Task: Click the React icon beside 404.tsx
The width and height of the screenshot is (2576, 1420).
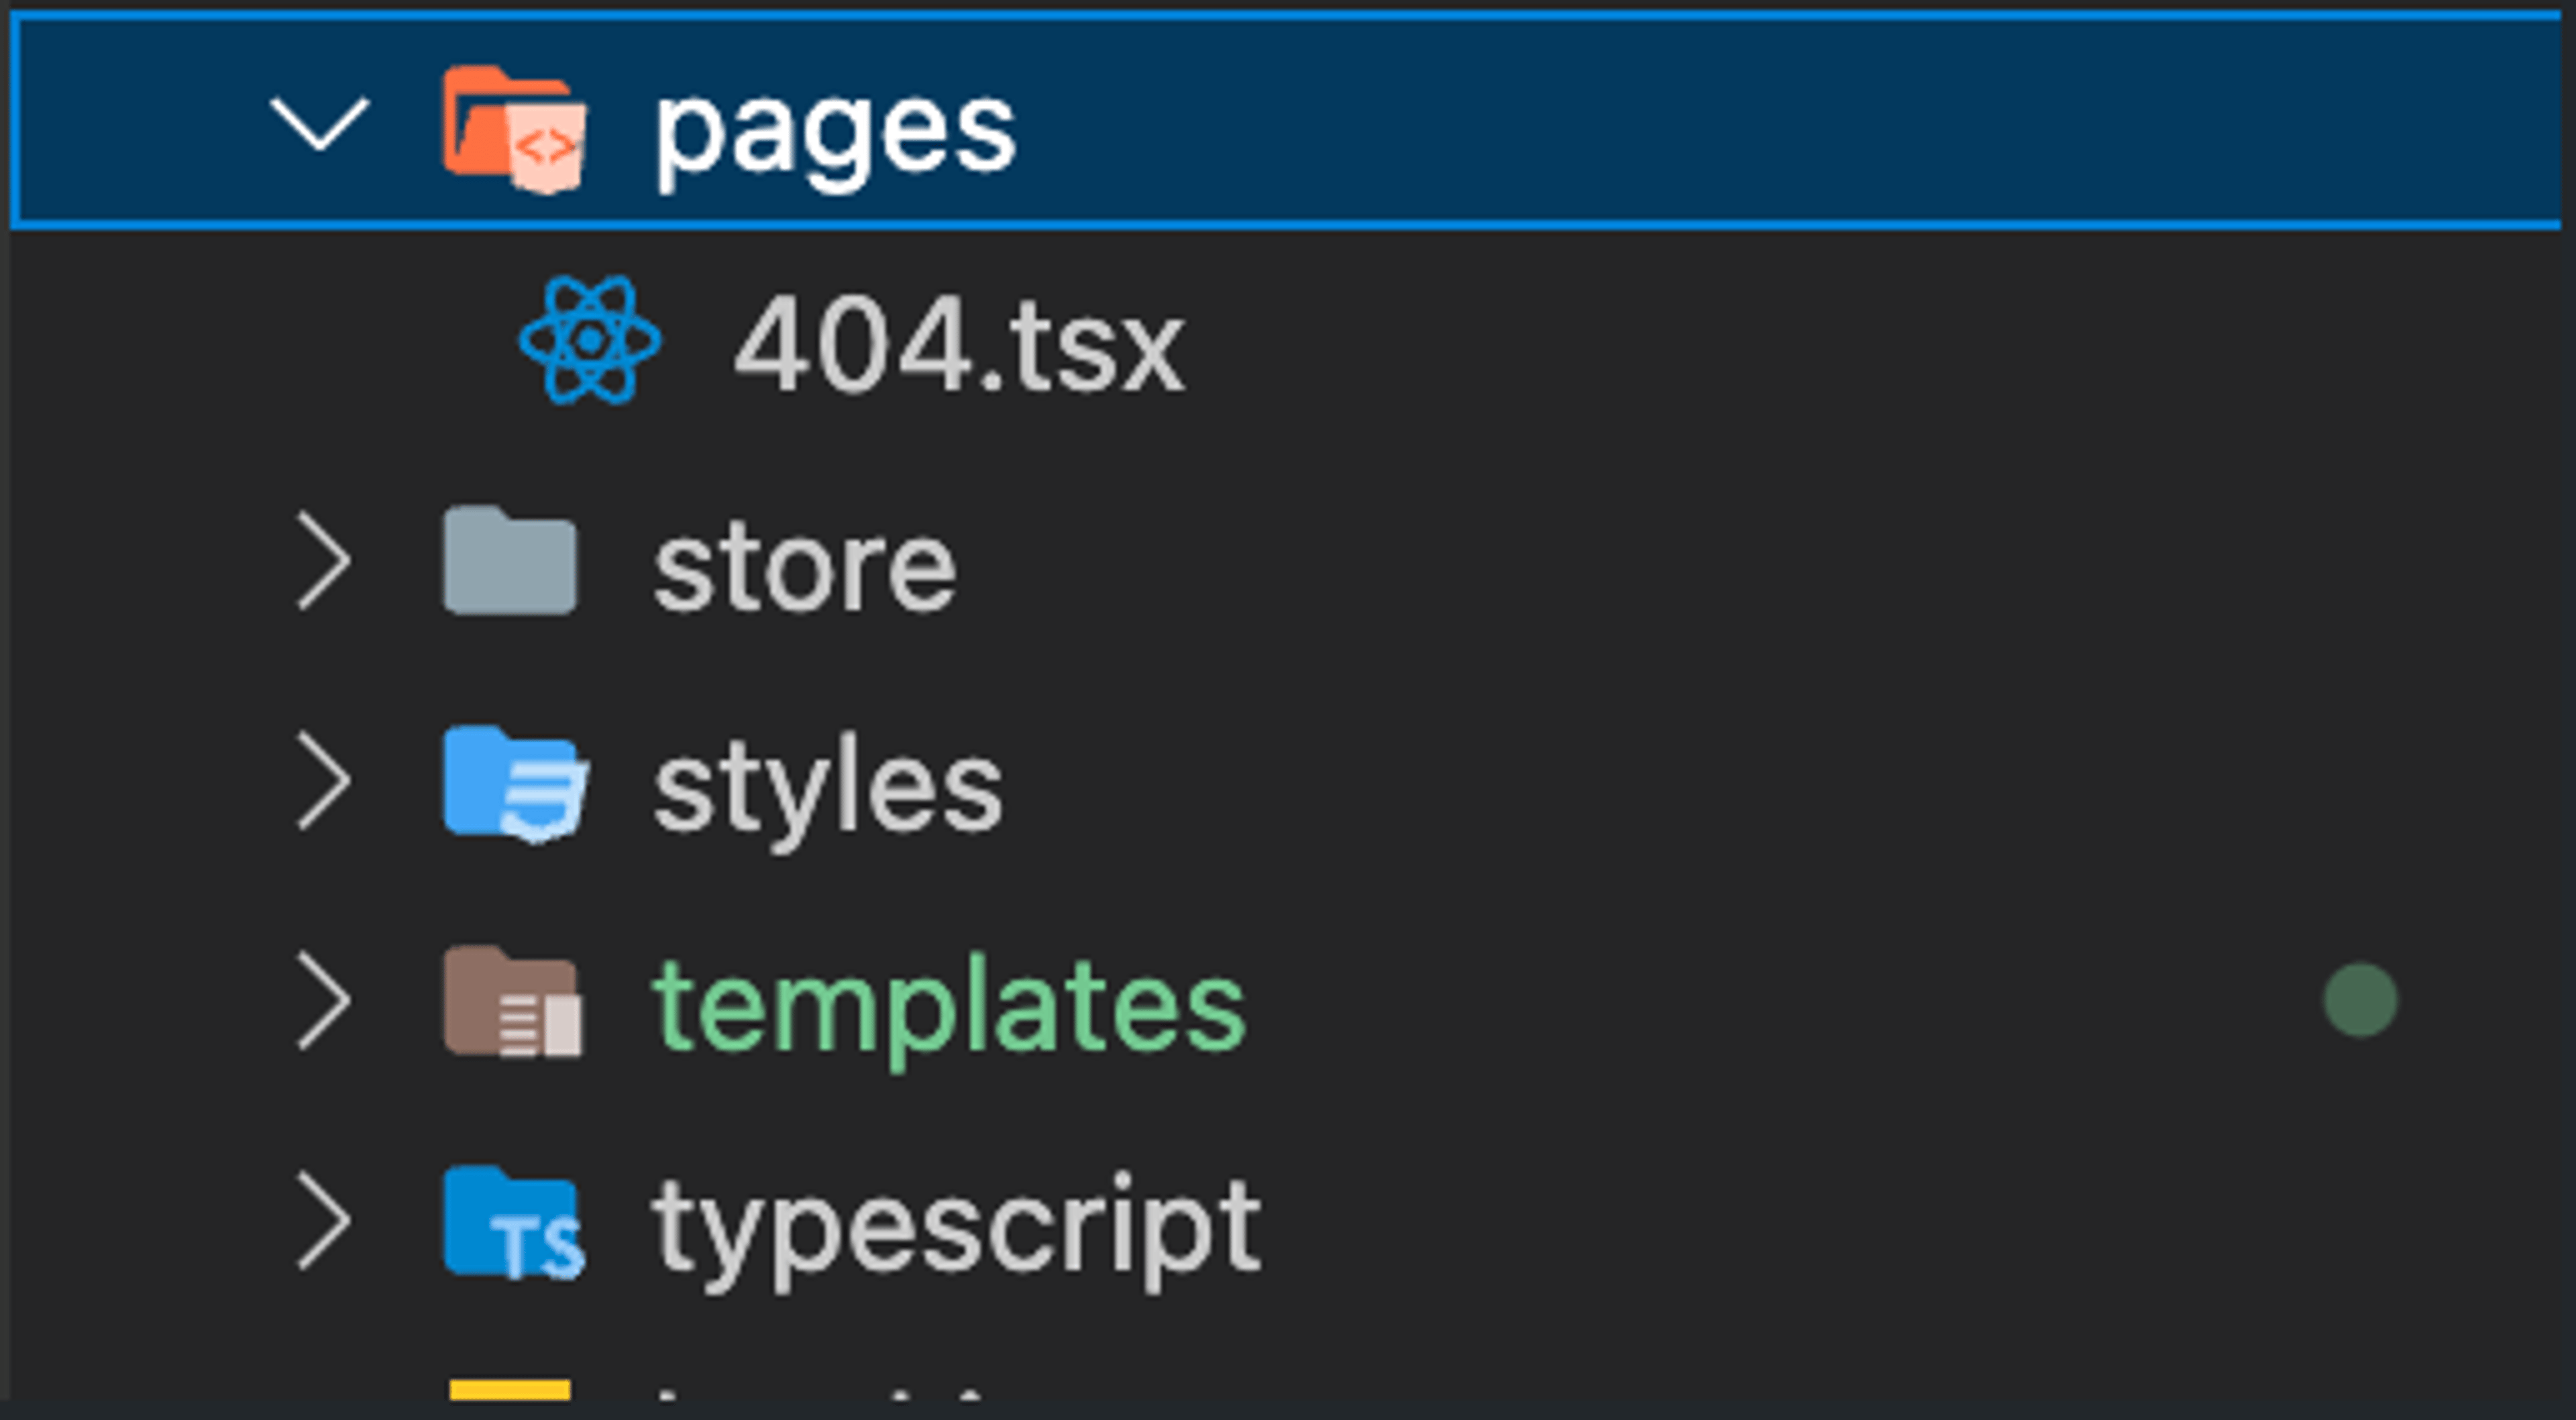Action: [590, 340]
